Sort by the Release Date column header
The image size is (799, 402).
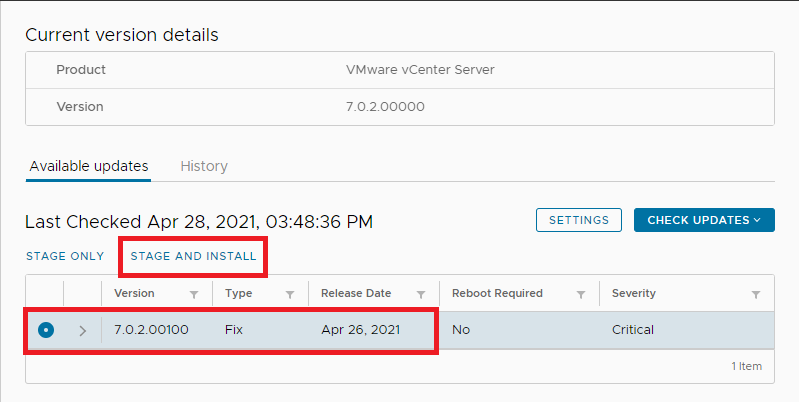pos(356,294)
